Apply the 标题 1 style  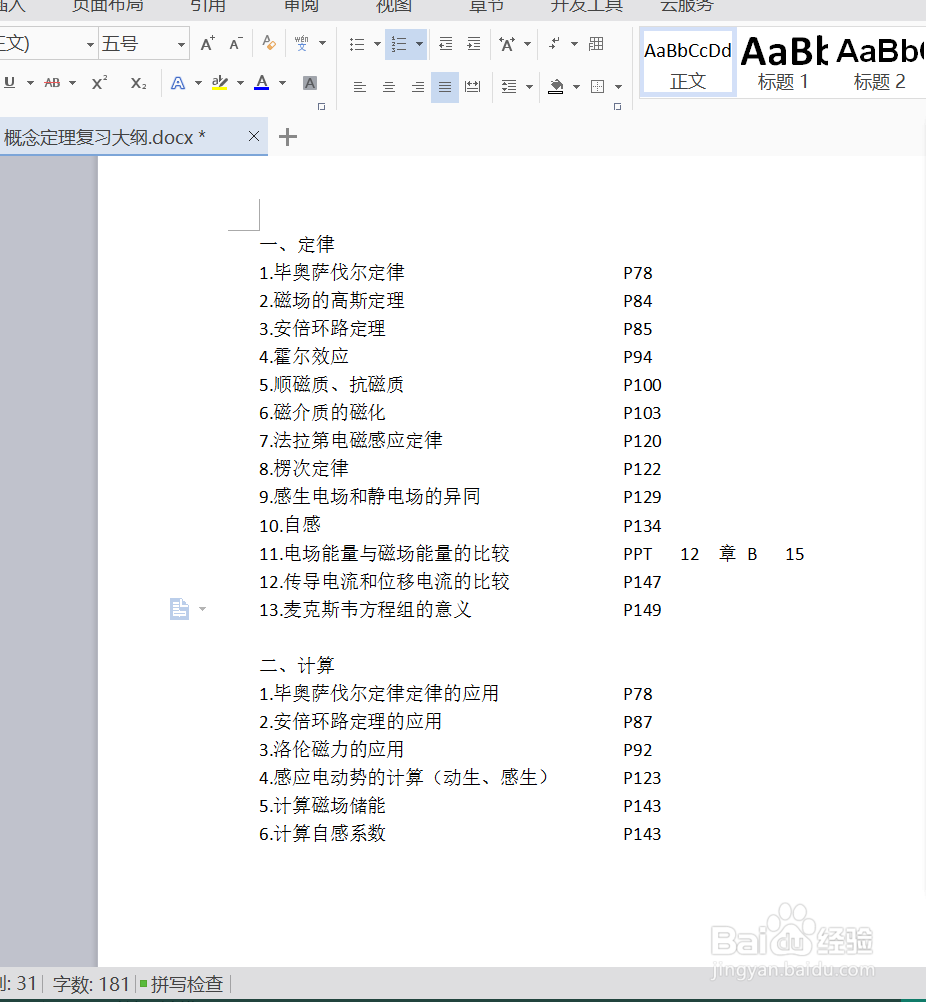[x=783, y=62]
